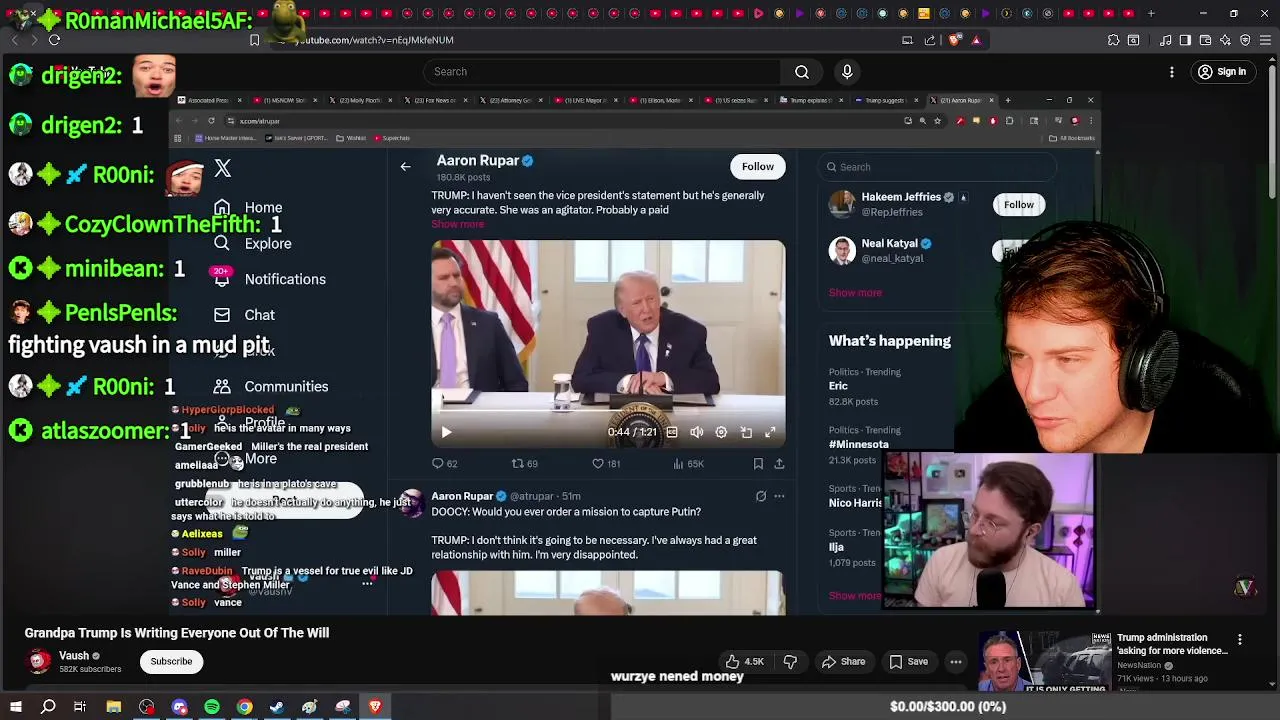Open the Superchats bookmark in inner Chrome
1280x720 pixels.
[390, 138]
